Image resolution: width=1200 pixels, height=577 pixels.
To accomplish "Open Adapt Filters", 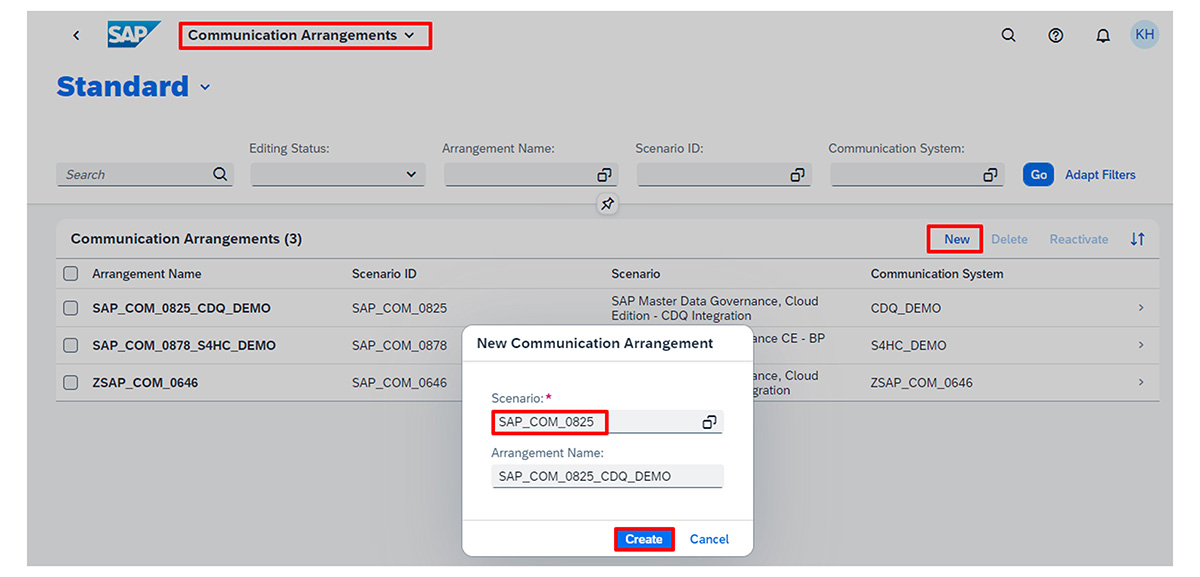I will (x=1100, y=175).
